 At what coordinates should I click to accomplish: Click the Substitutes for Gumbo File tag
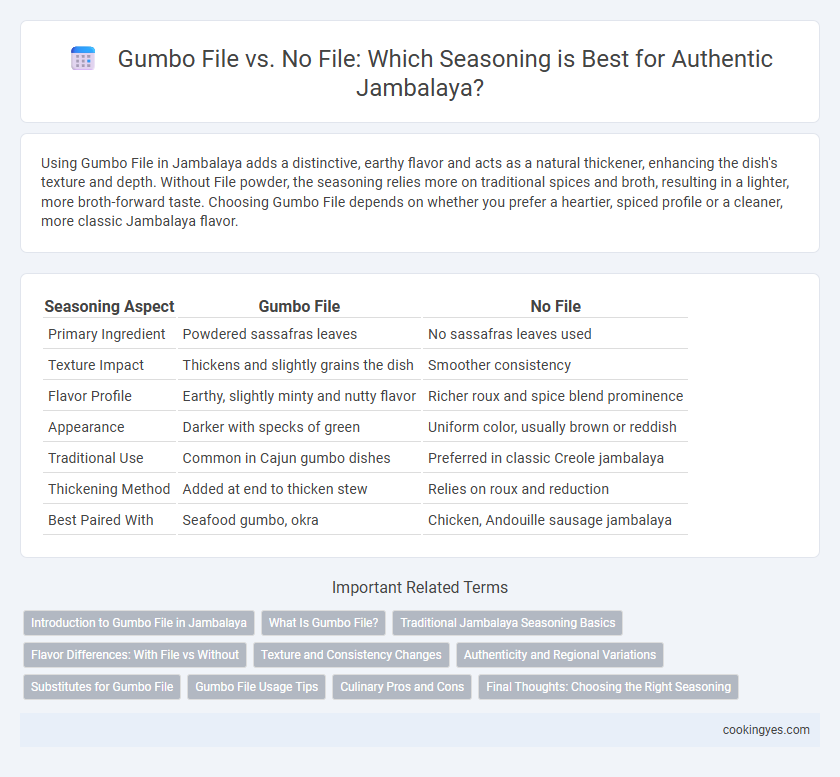pyautogui.click(x=102, y=687)
